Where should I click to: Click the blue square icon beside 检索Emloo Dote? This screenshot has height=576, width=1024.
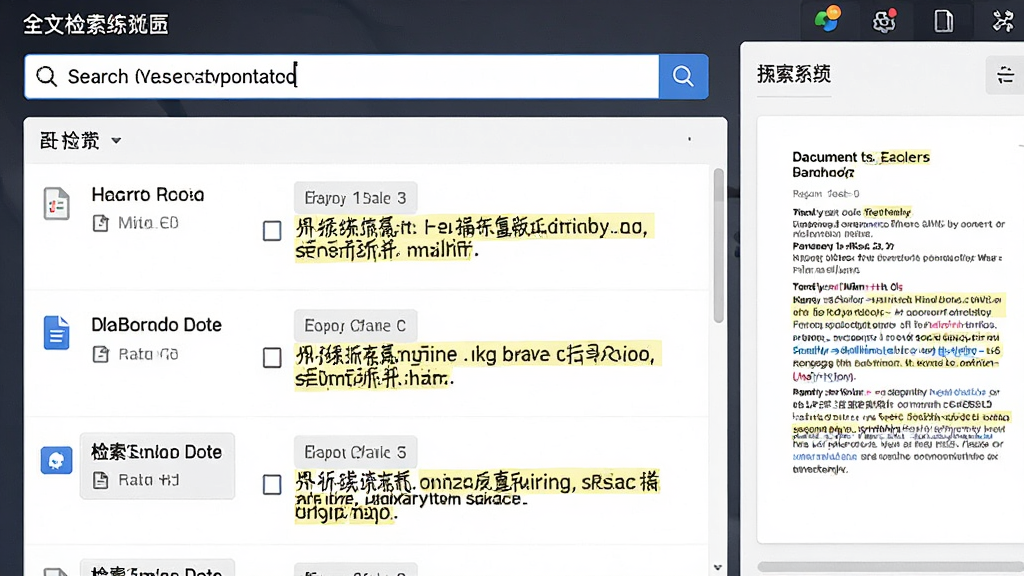(57, 460)
